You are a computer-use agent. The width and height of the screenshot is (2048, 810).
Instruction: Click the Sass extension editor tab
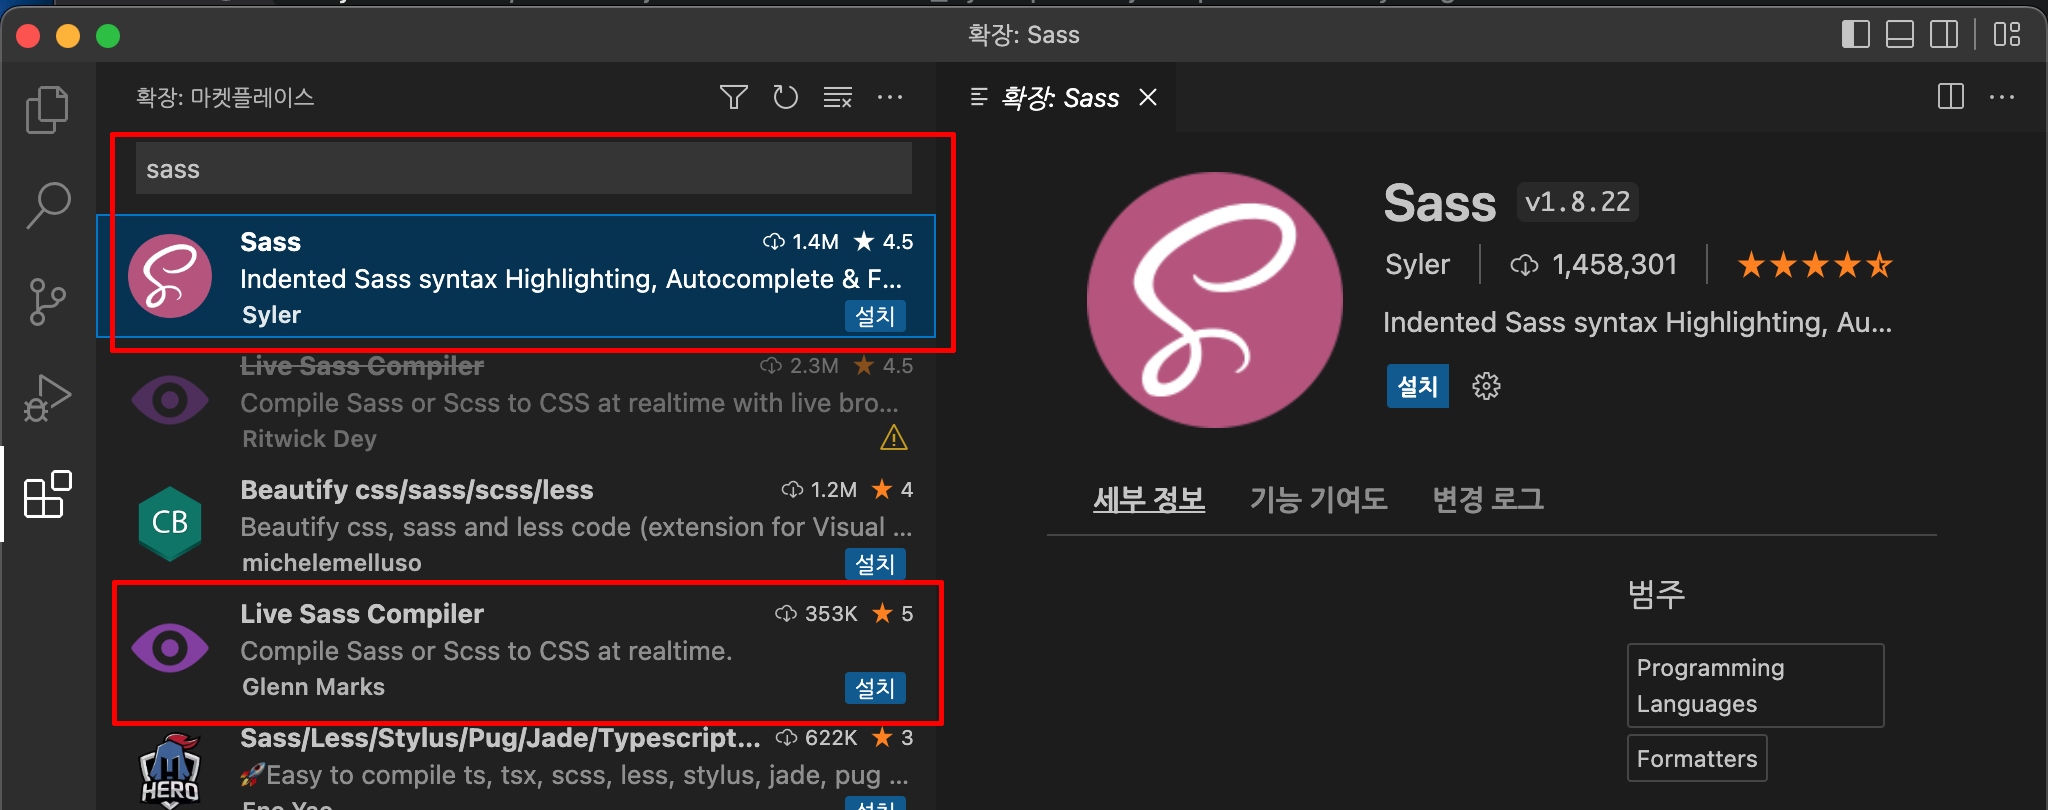click(x=1060, y=97)
